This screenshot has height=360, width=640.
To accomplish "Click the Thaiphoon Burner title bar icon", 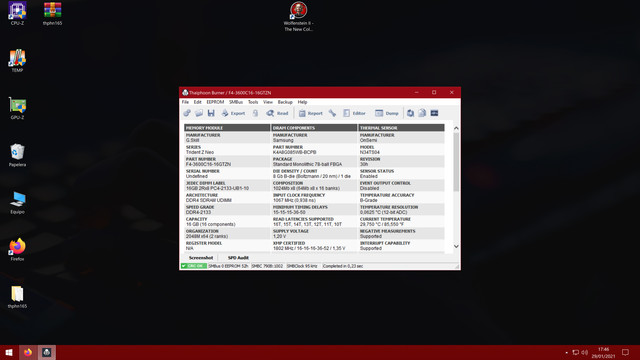I will tap(185, 93).
